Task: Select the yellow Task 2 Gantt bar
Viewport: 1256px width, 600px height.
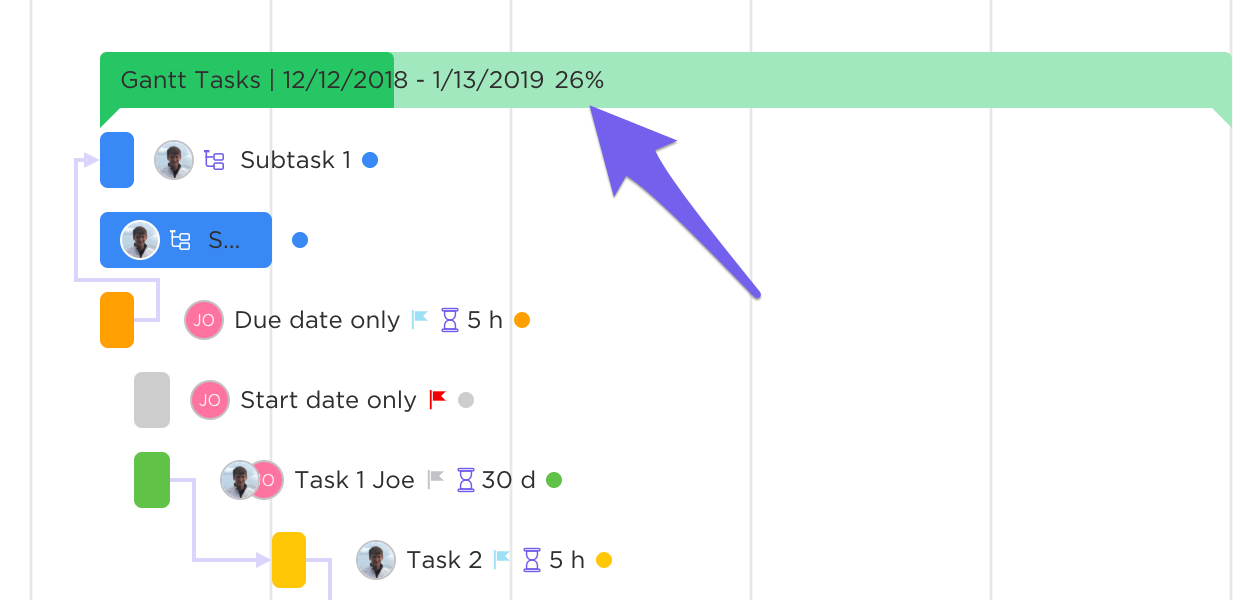Action: [x=289, y=560]
